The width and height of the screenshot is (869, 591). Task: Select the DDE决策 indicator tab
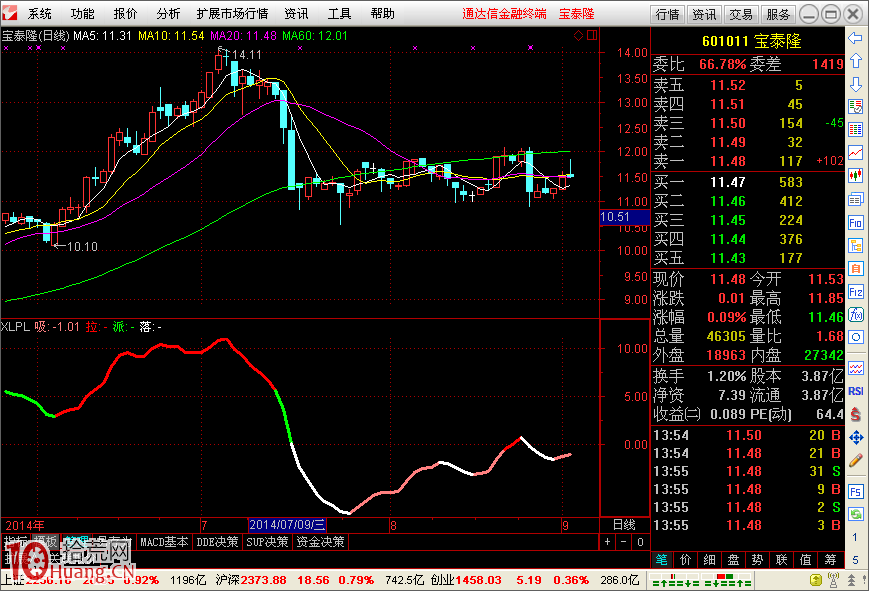(217, 542)
